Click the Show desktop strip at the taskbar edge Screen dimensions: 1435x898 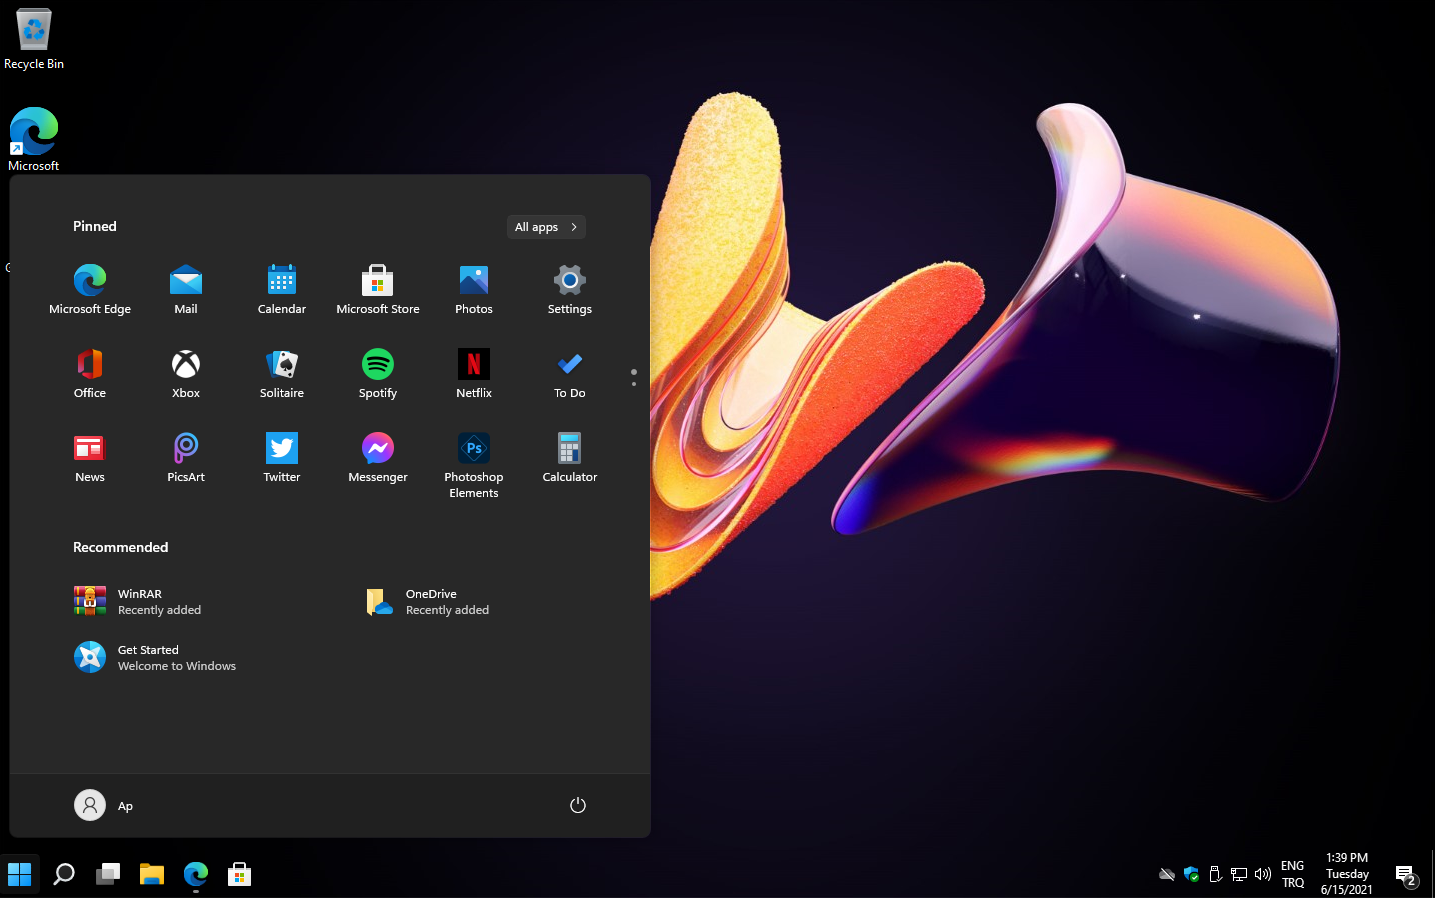point(1432,874)
